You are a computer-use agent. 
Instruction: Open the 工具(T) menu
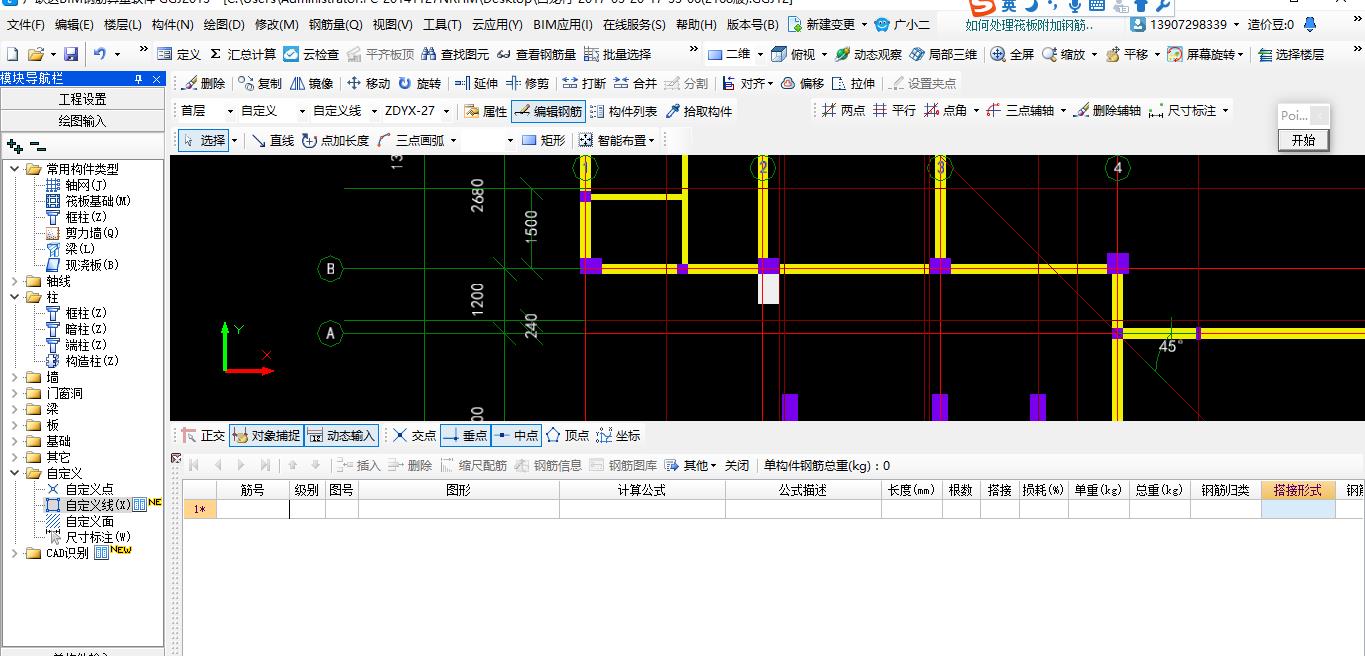coord(442,24)
